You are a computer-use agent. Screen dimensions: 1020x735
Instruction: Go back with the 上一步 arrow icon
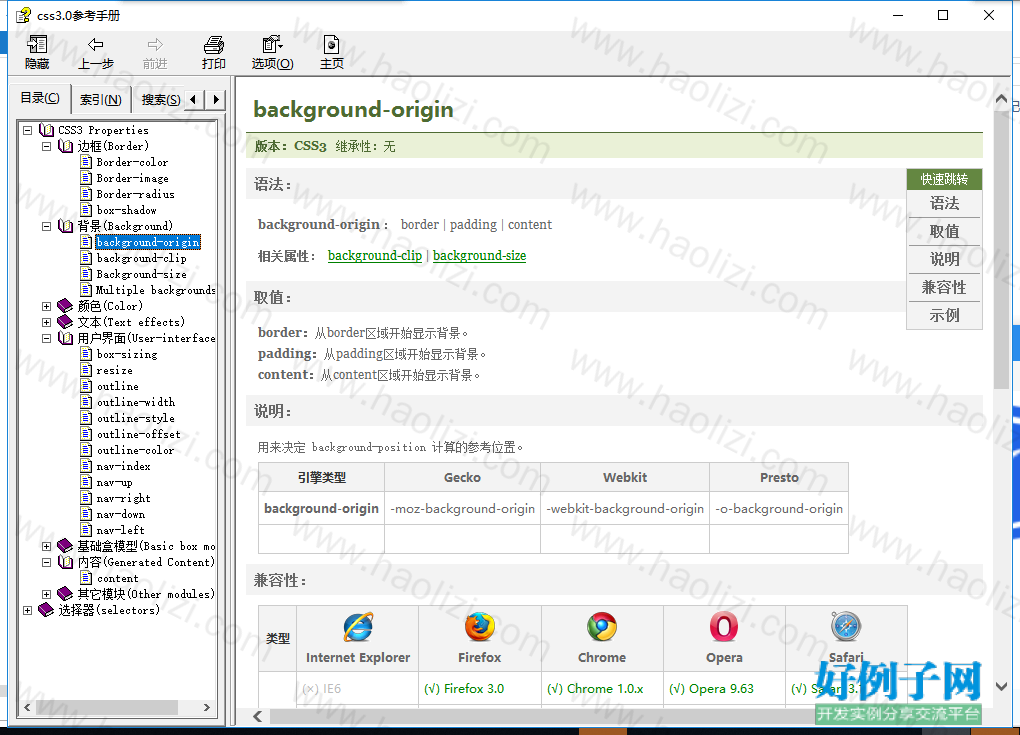tap(96, 45)
